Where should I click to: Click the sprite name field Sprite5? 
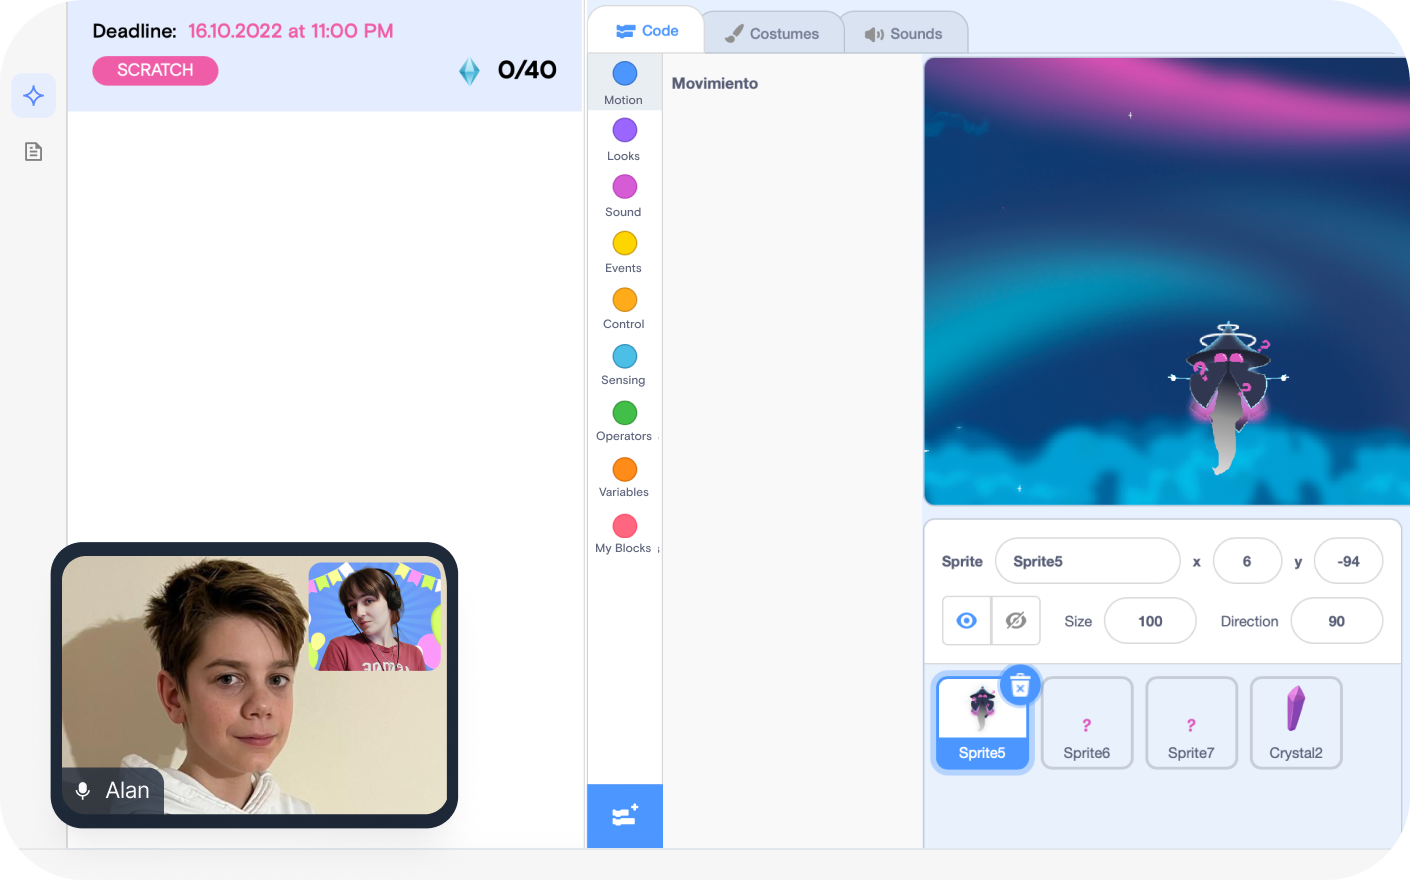(x=1087, y=561)
